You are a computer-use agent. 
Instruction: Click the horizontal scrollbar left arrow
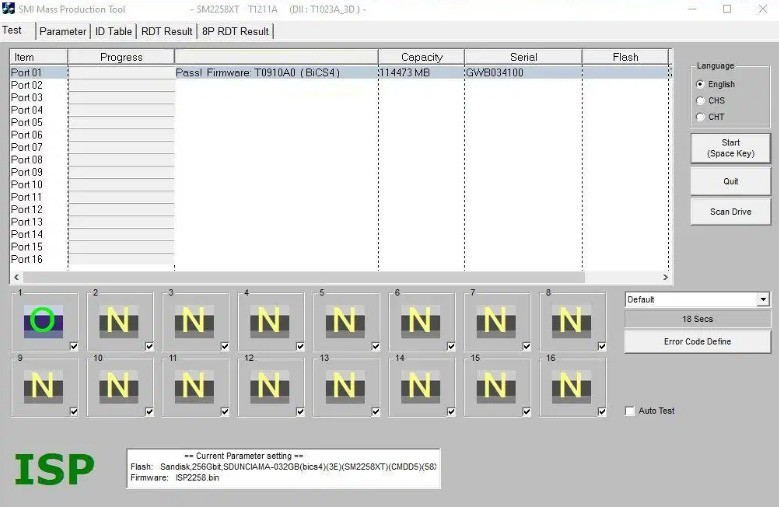(x=16, y=277)
